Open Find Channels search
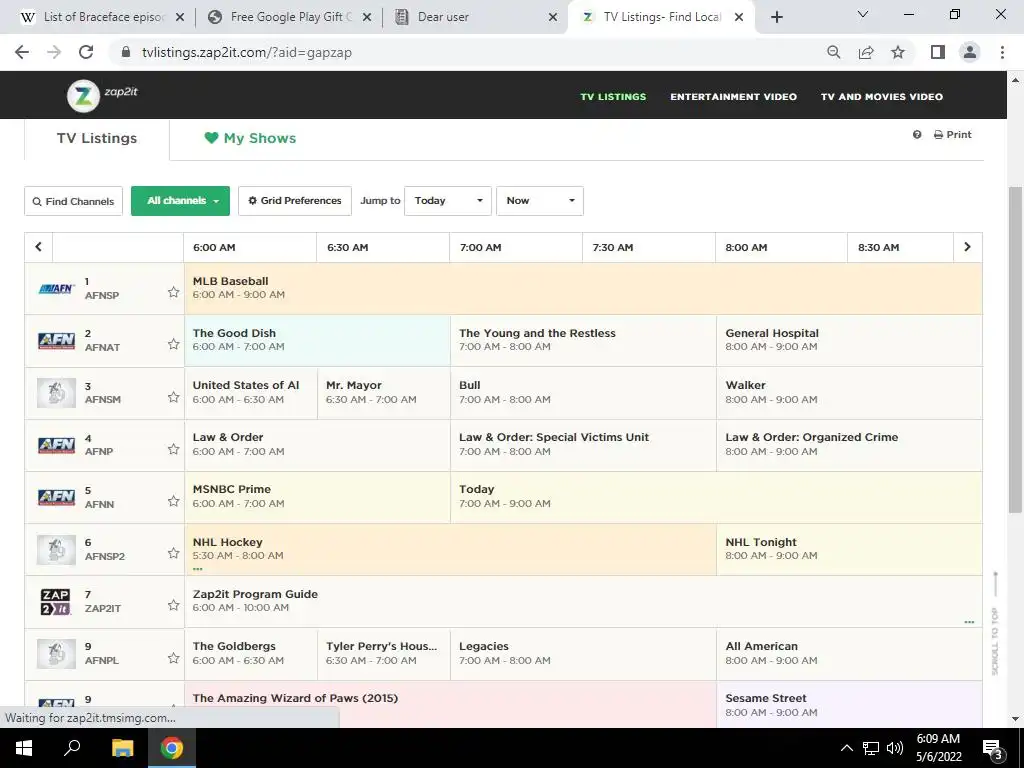 (73, 201)
